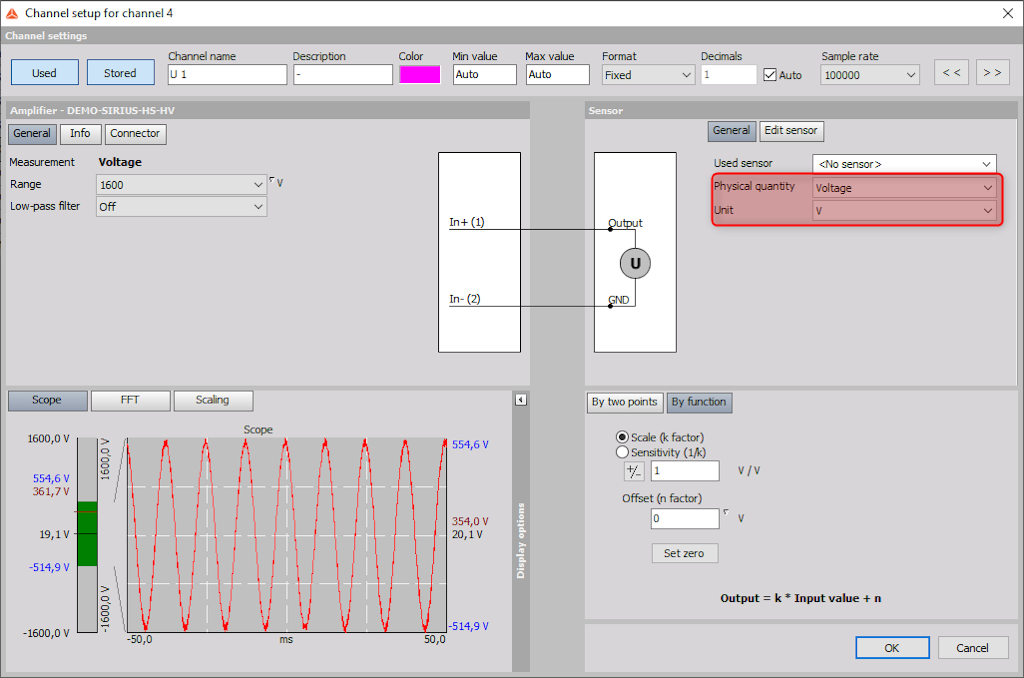Switch to amplifier General tab
Image resolution: width=1024 pixels, height=678 pixels.
32,133
